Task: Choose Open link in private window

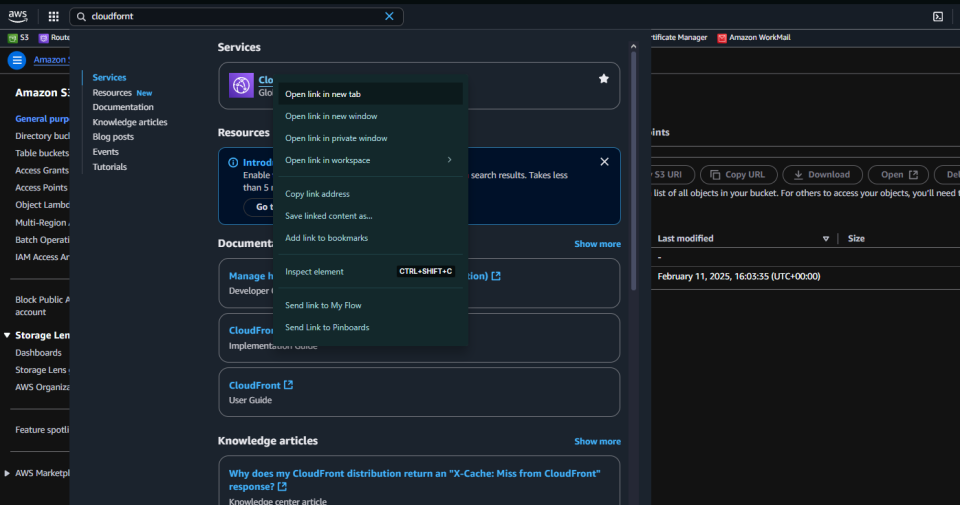Action: 370,138
